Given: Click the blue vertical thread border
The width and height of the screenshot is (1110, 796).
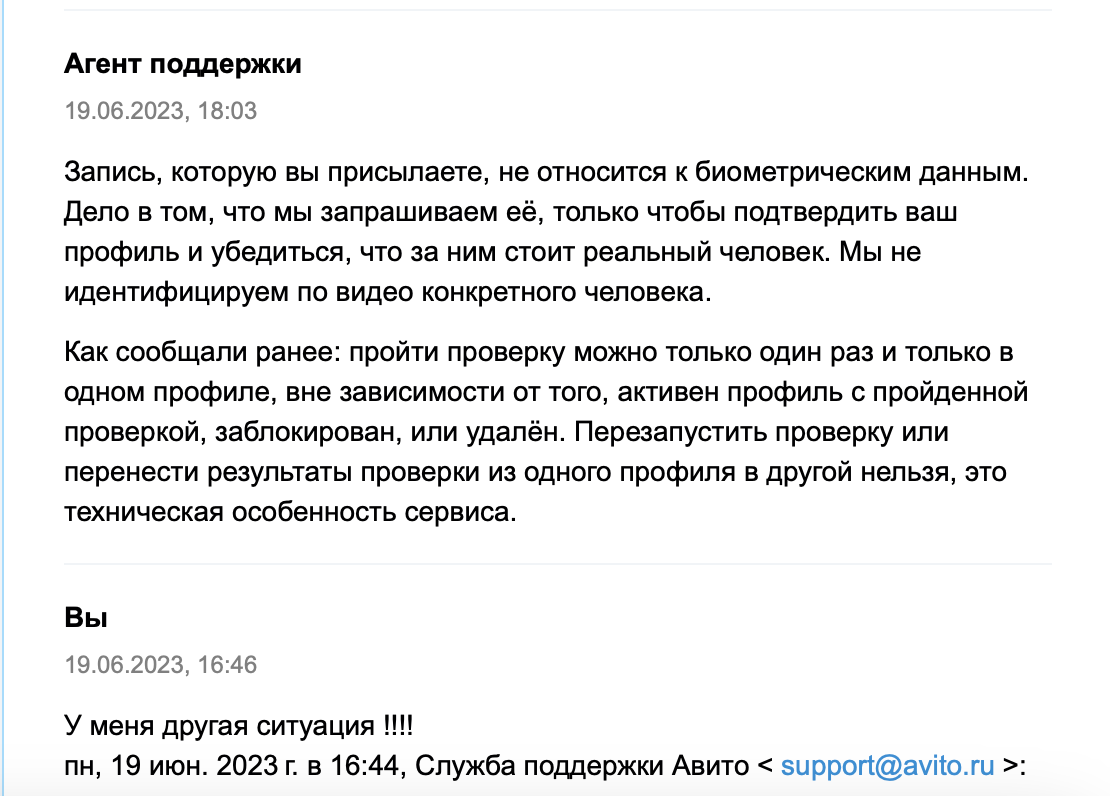Looking at the screenshot, I should point(3,398).
